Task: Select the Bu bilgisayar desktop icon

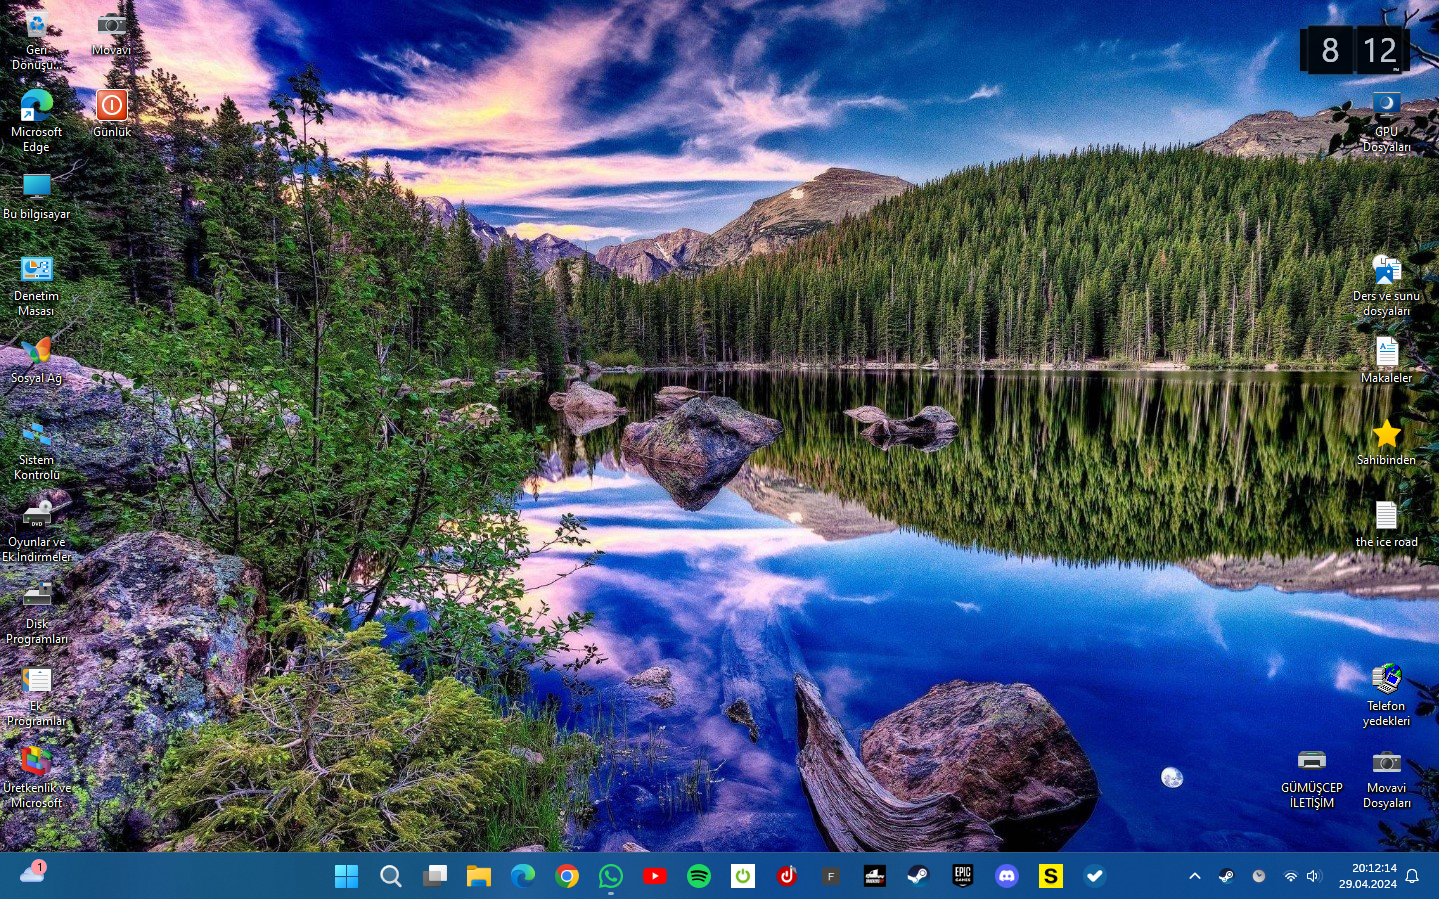Action: [x=36, y=196]
